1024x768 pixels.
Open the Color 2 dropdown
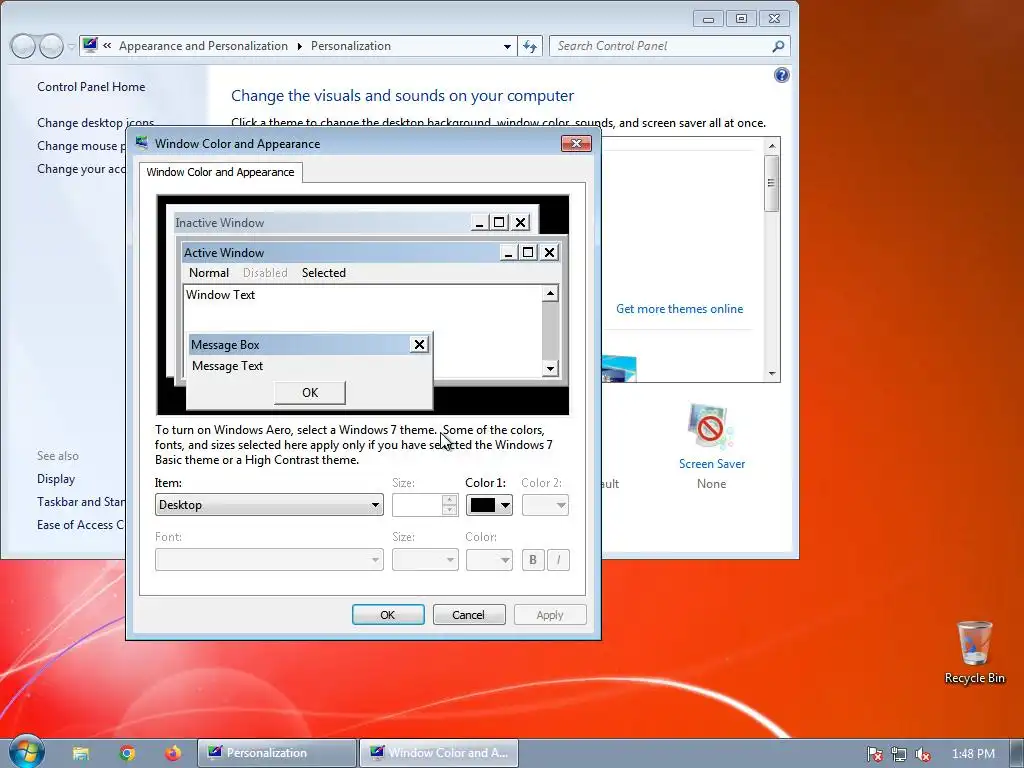click(x=545, y=505)
